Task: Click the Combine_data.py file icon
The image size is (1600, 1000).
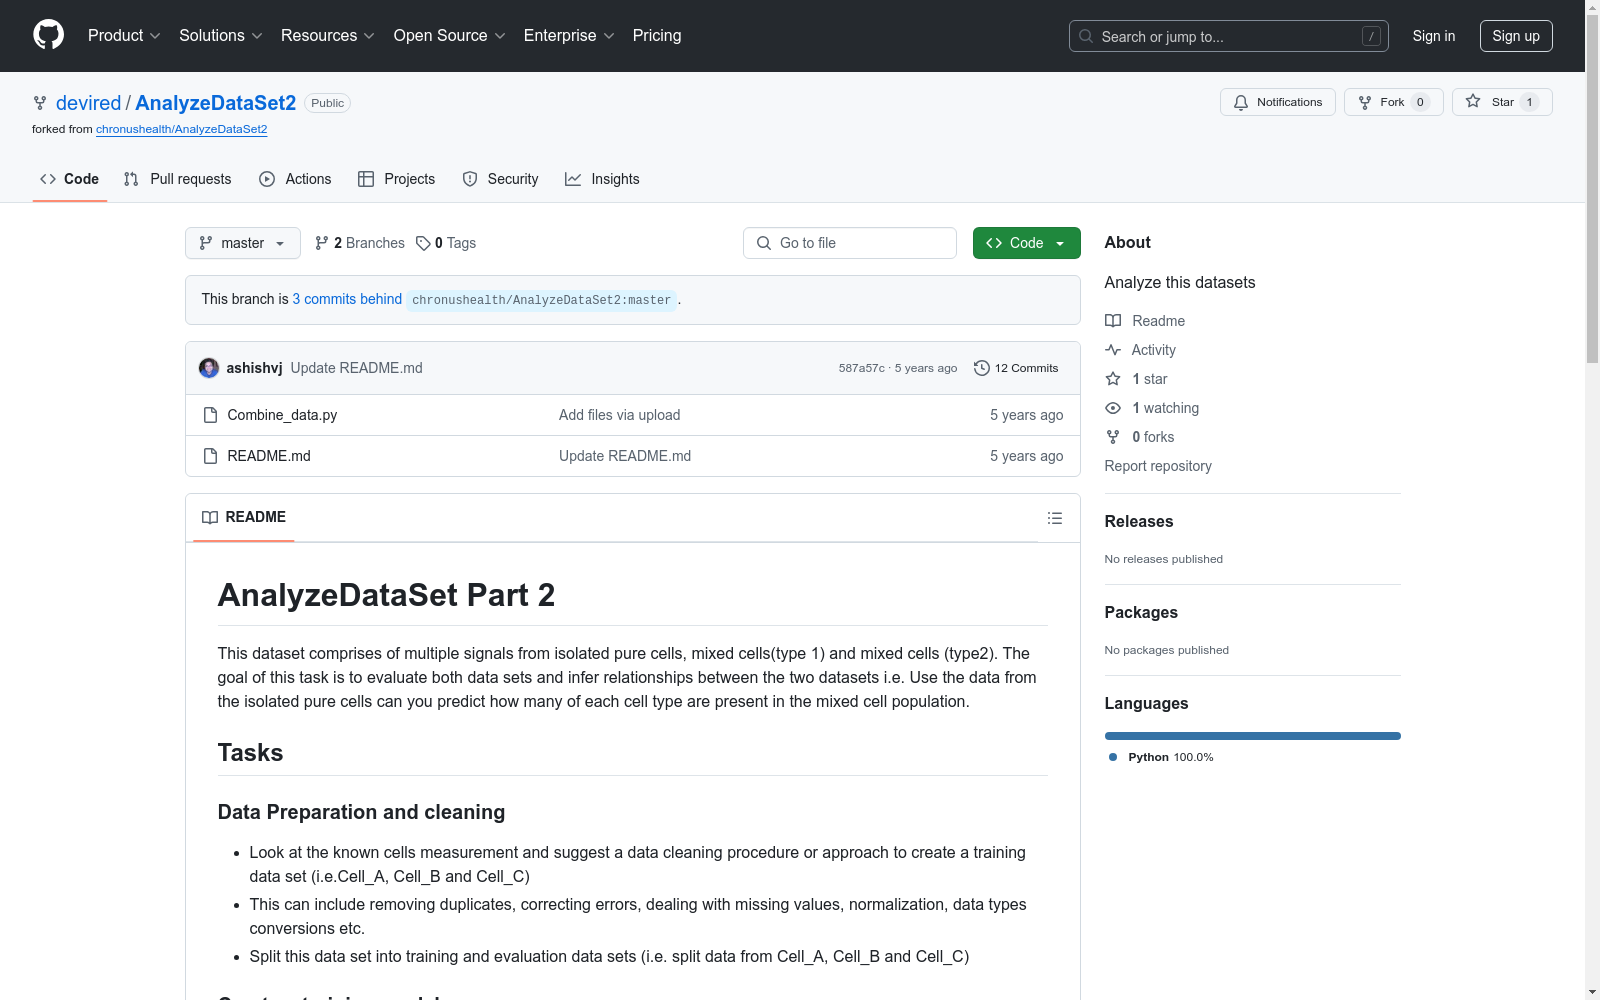Action: tap(210, 415)
